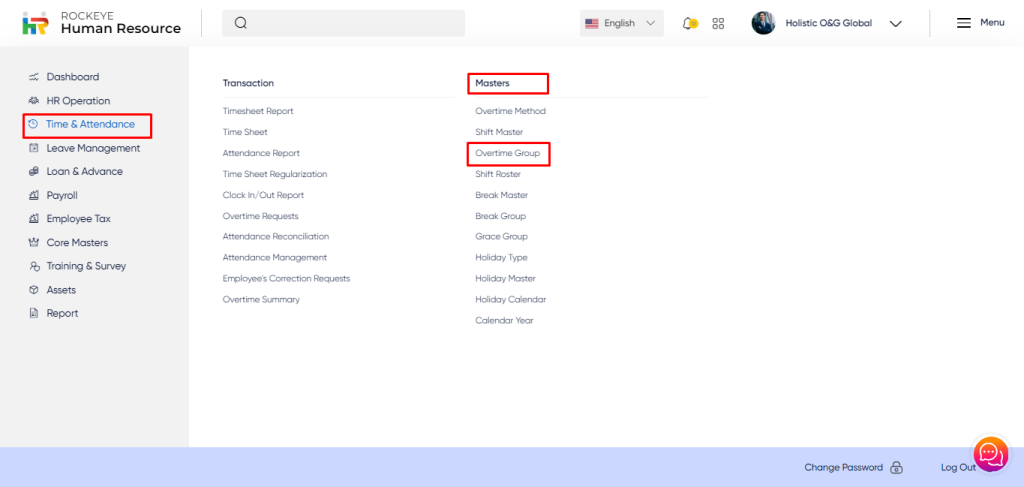The image size is (1024, 487).
Task: Open Time & Attendance module
Action: point(90,125)
